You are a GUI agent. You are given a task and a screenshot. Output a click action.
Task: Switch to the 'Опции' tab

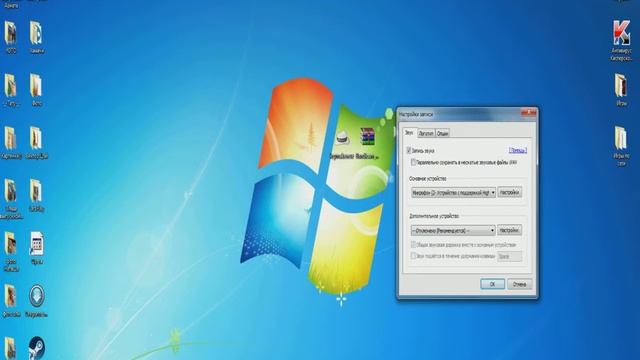coord(442,133)
